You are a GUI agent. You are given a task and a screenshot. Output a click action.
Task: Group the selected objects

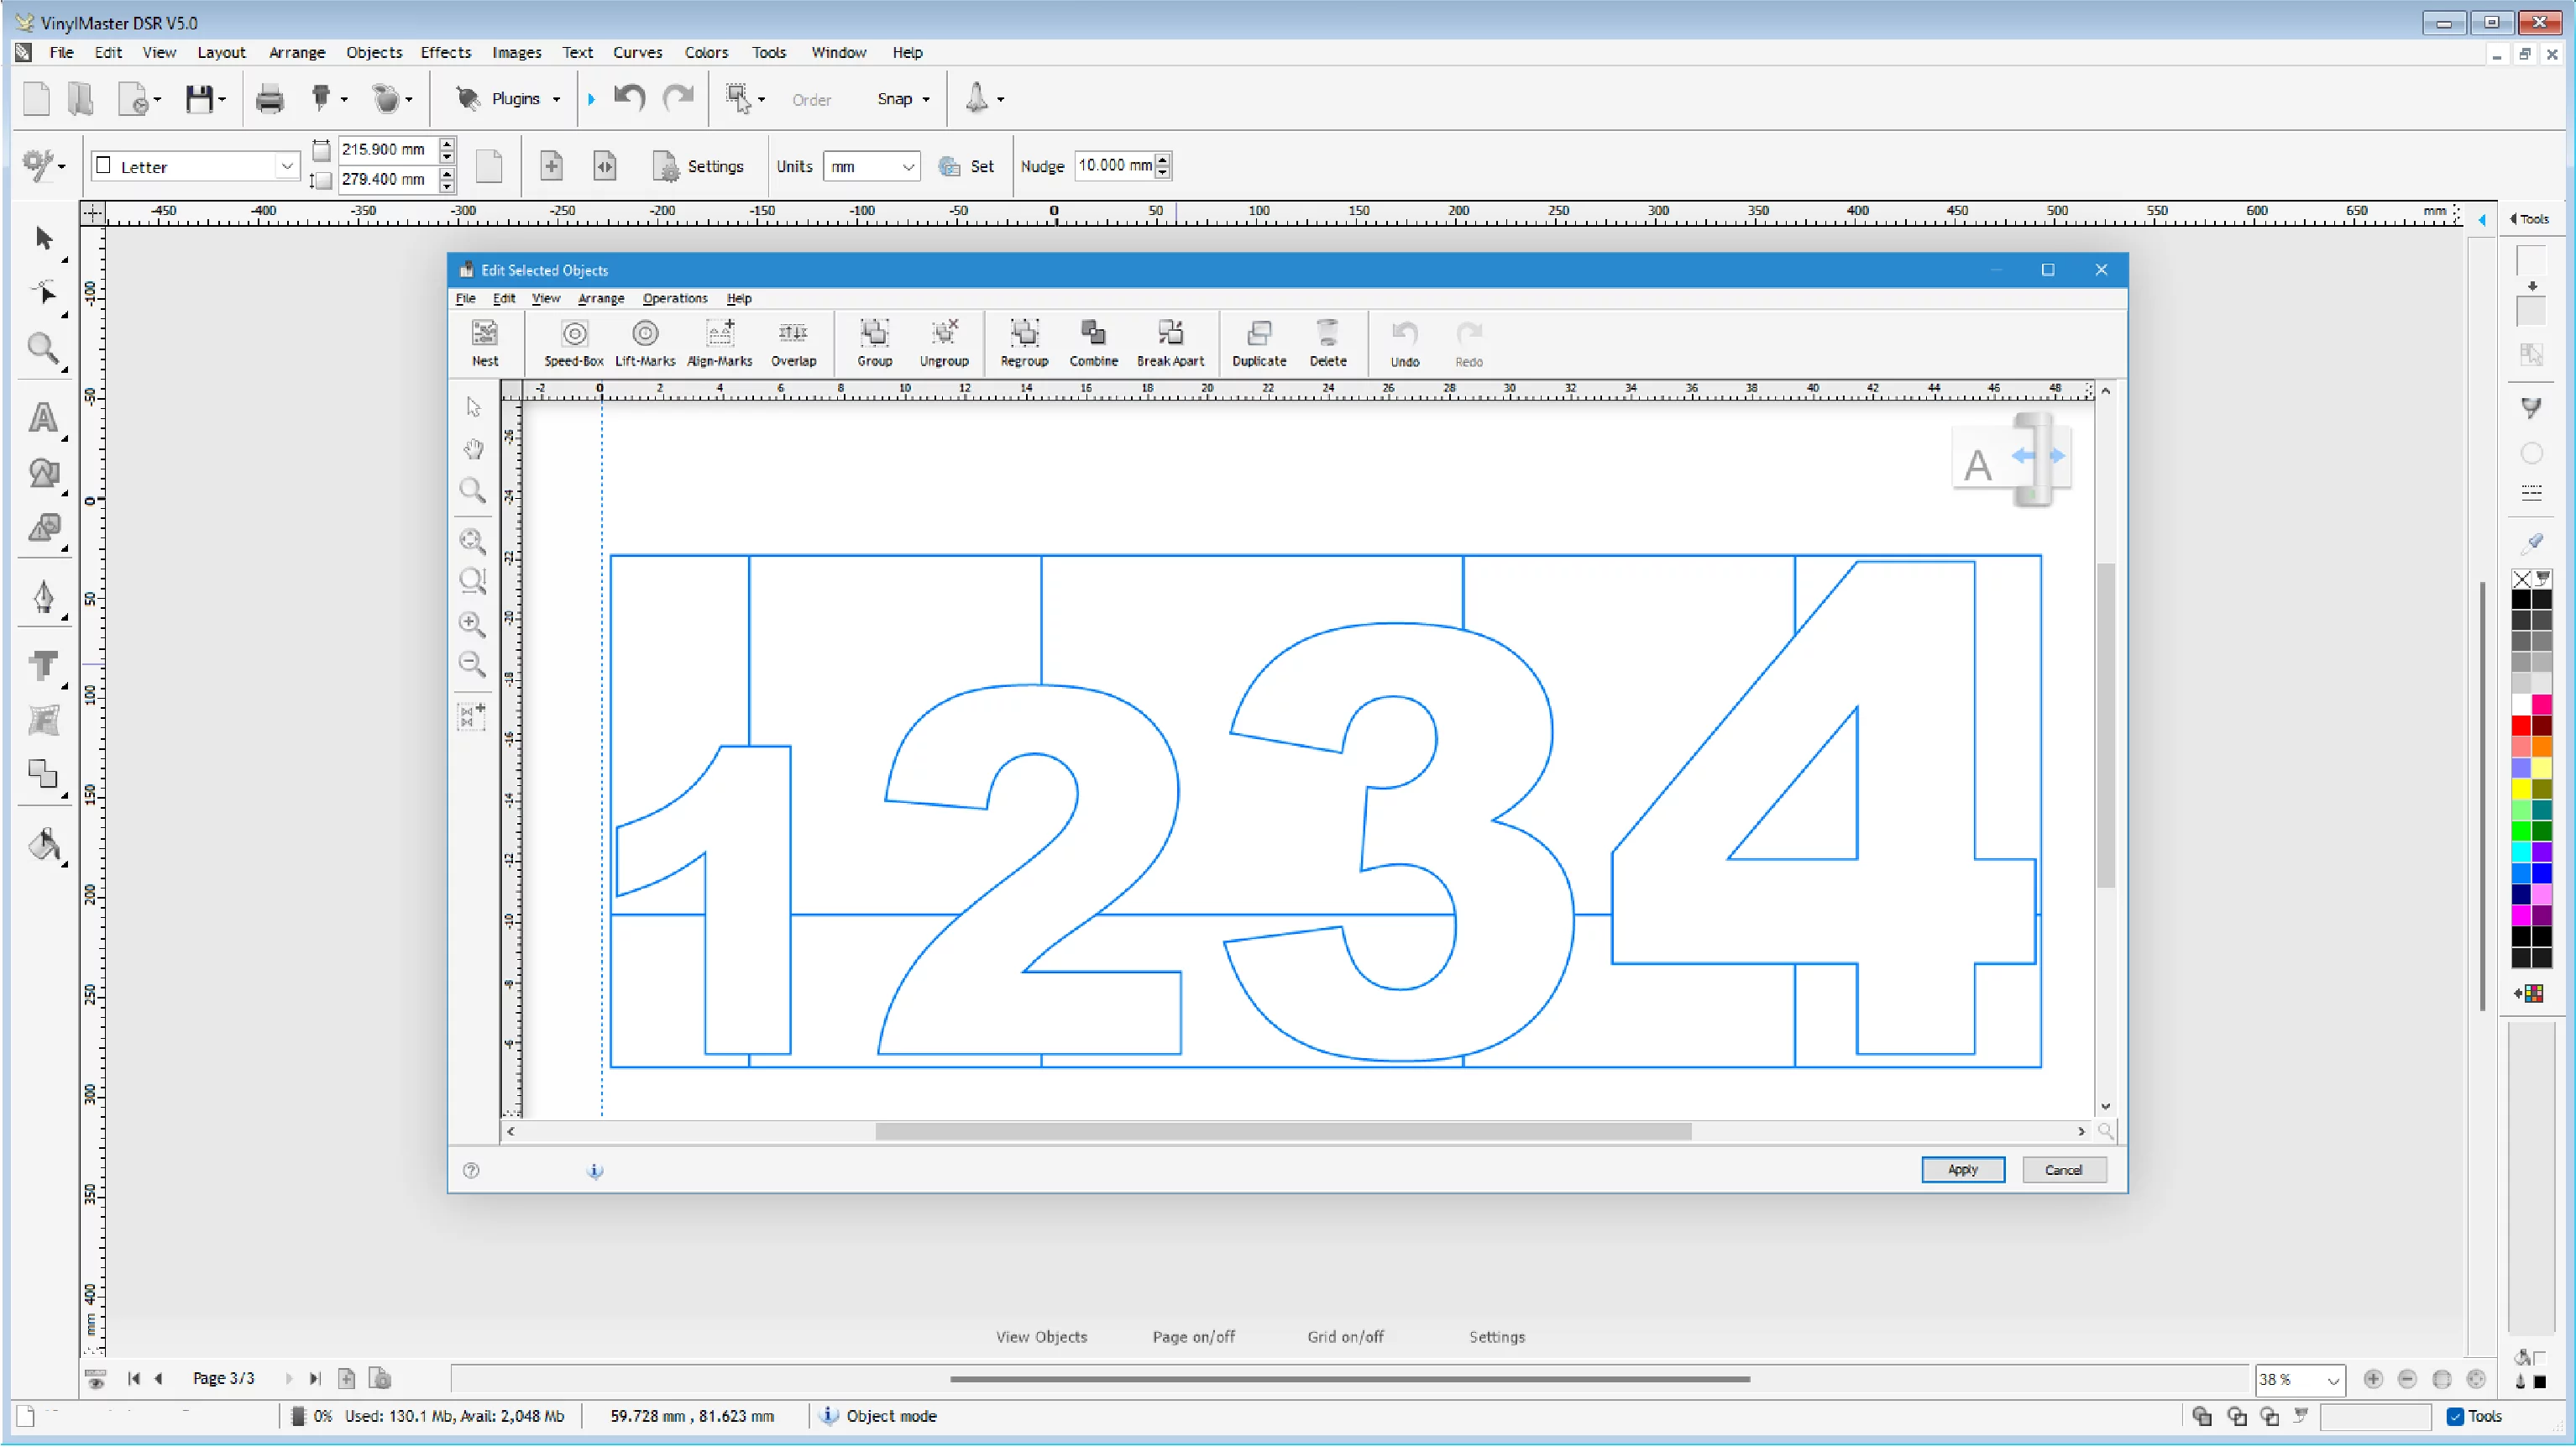(874, 343)
